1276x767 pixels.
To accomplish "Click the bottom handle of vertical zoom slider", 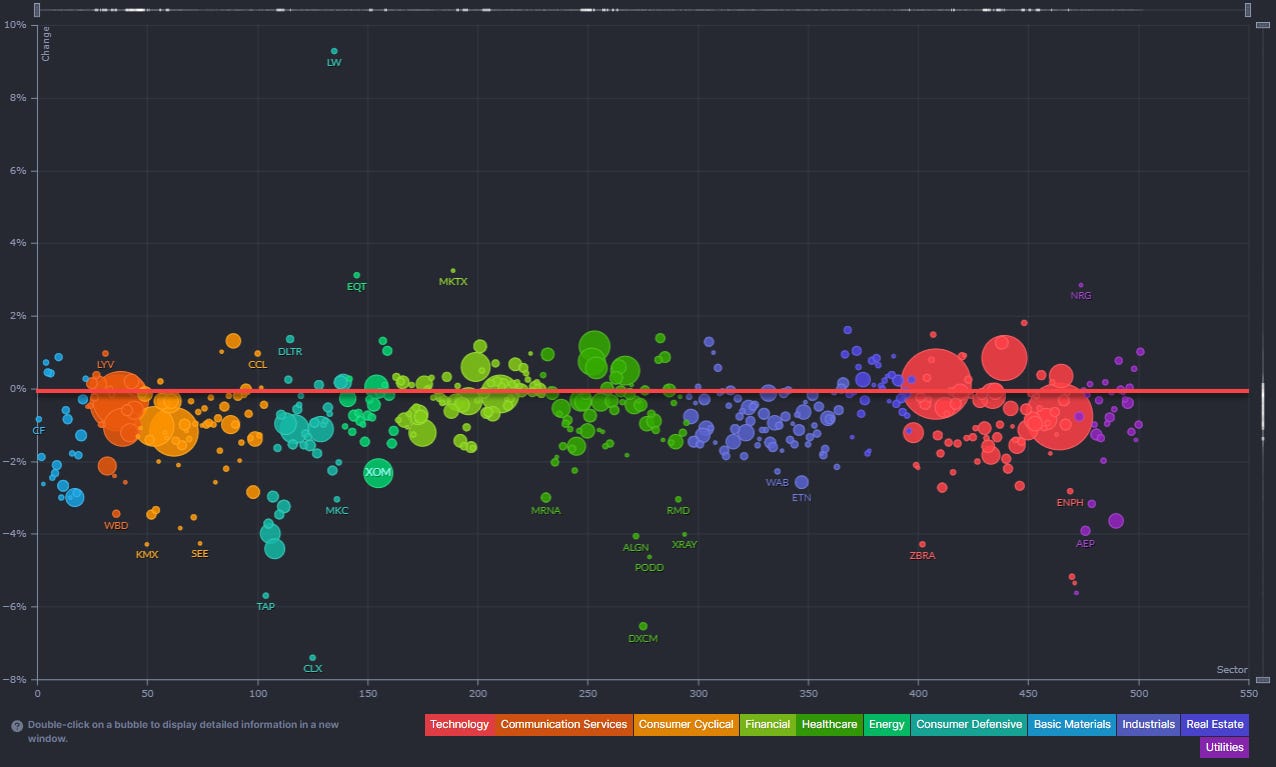I will pyautogui.click(x=1262, y=680).
